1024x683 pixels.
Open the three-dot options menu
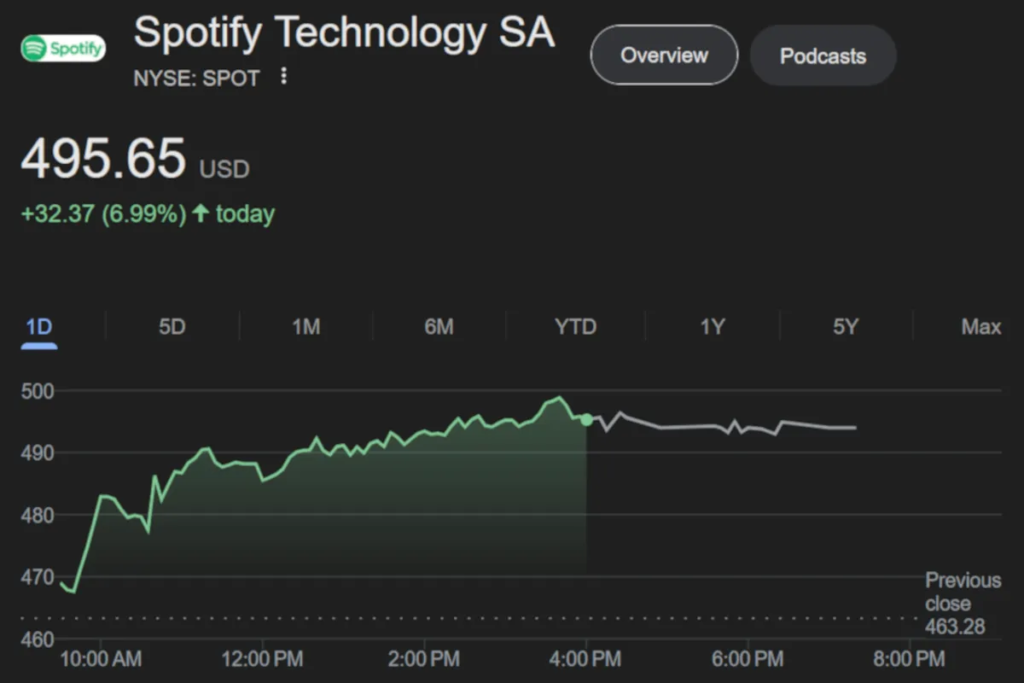coord(284,76)
